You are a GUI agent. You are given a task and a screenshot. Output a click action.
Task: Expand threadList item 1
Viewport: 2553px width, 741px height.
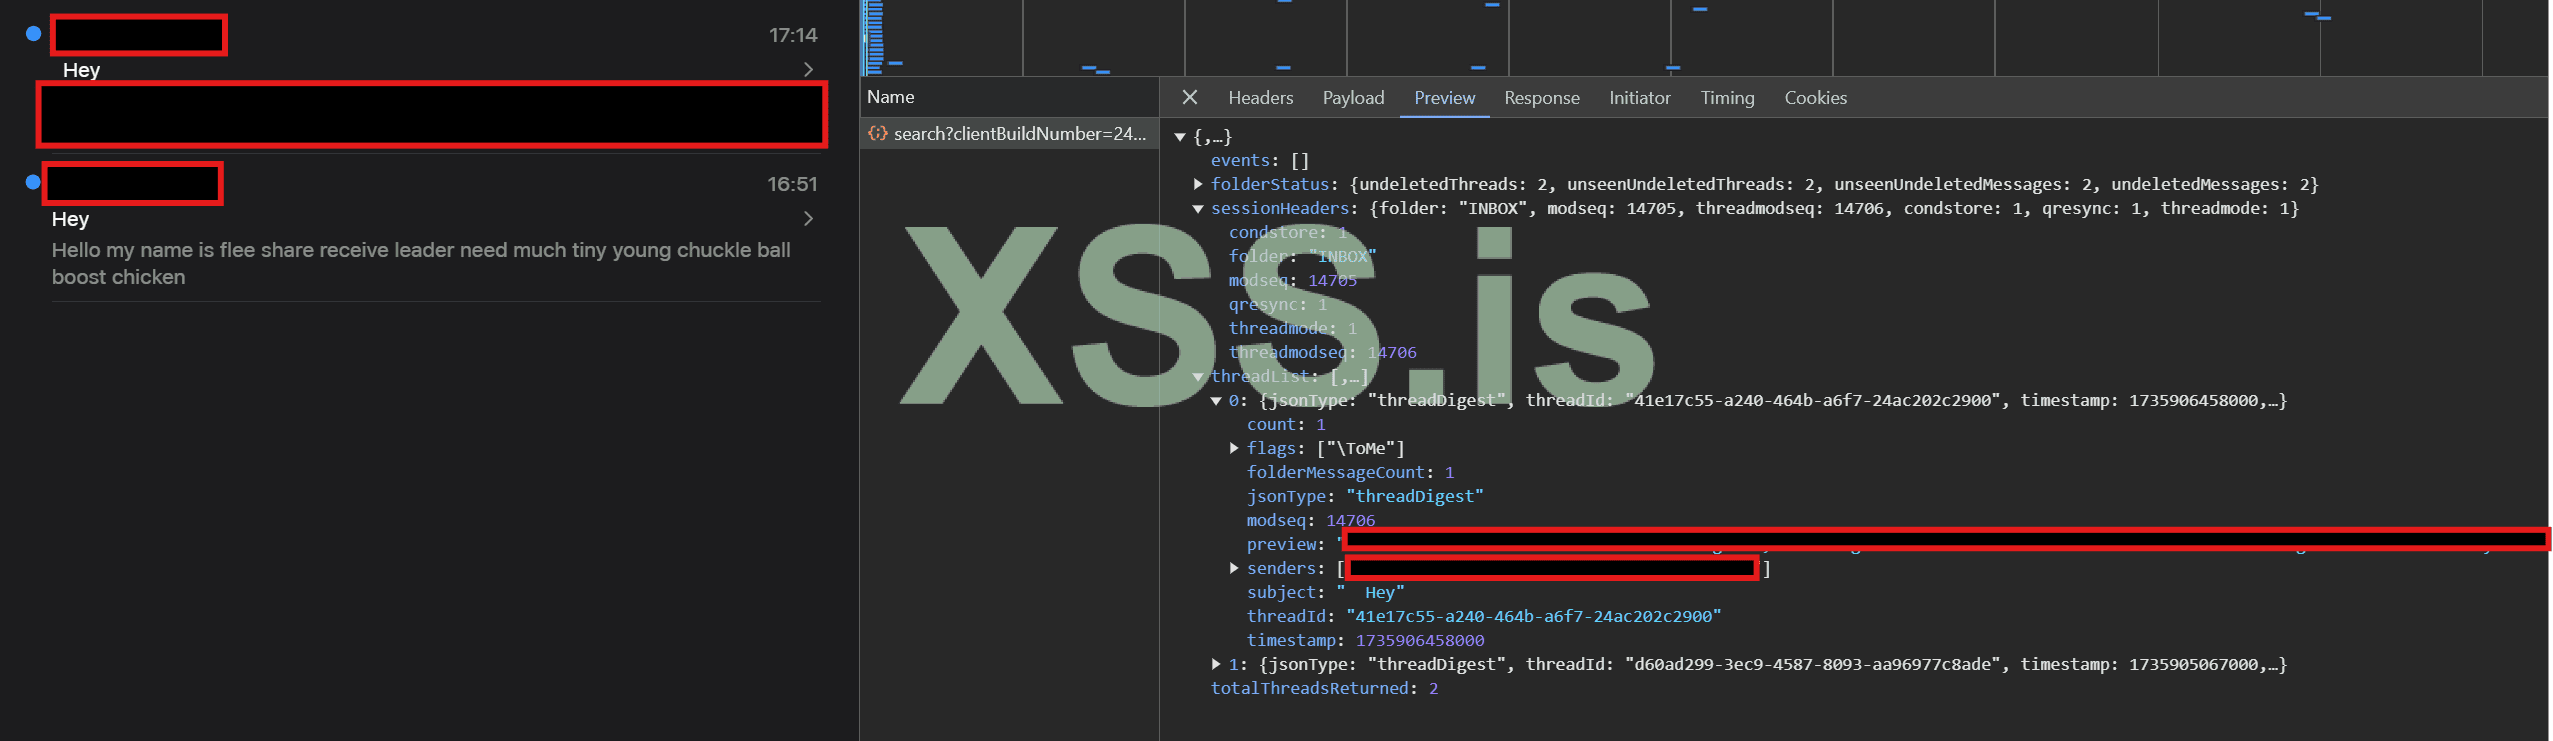click(x=1216, y=664)
